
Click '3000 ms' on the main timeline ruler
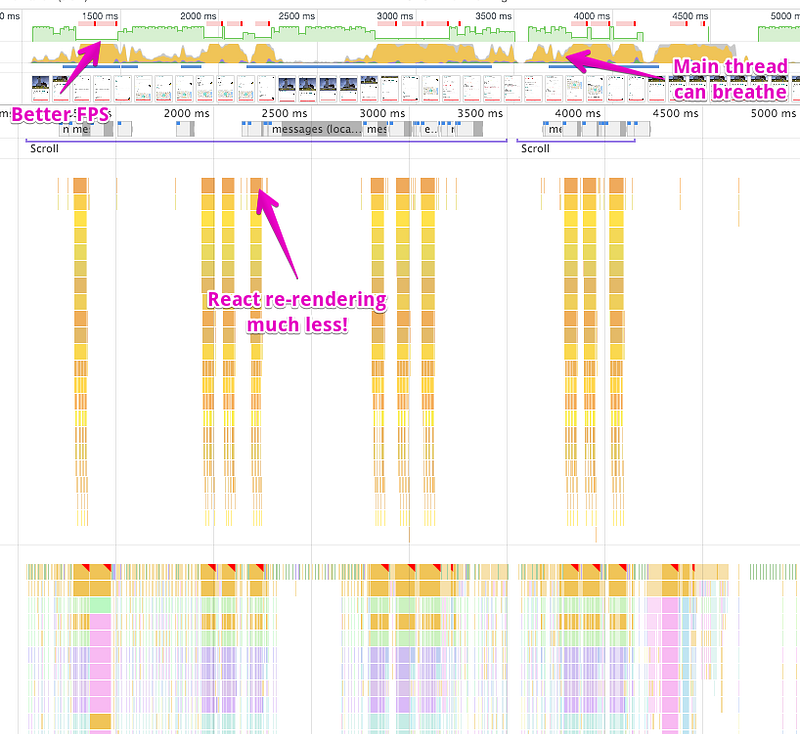382,113
